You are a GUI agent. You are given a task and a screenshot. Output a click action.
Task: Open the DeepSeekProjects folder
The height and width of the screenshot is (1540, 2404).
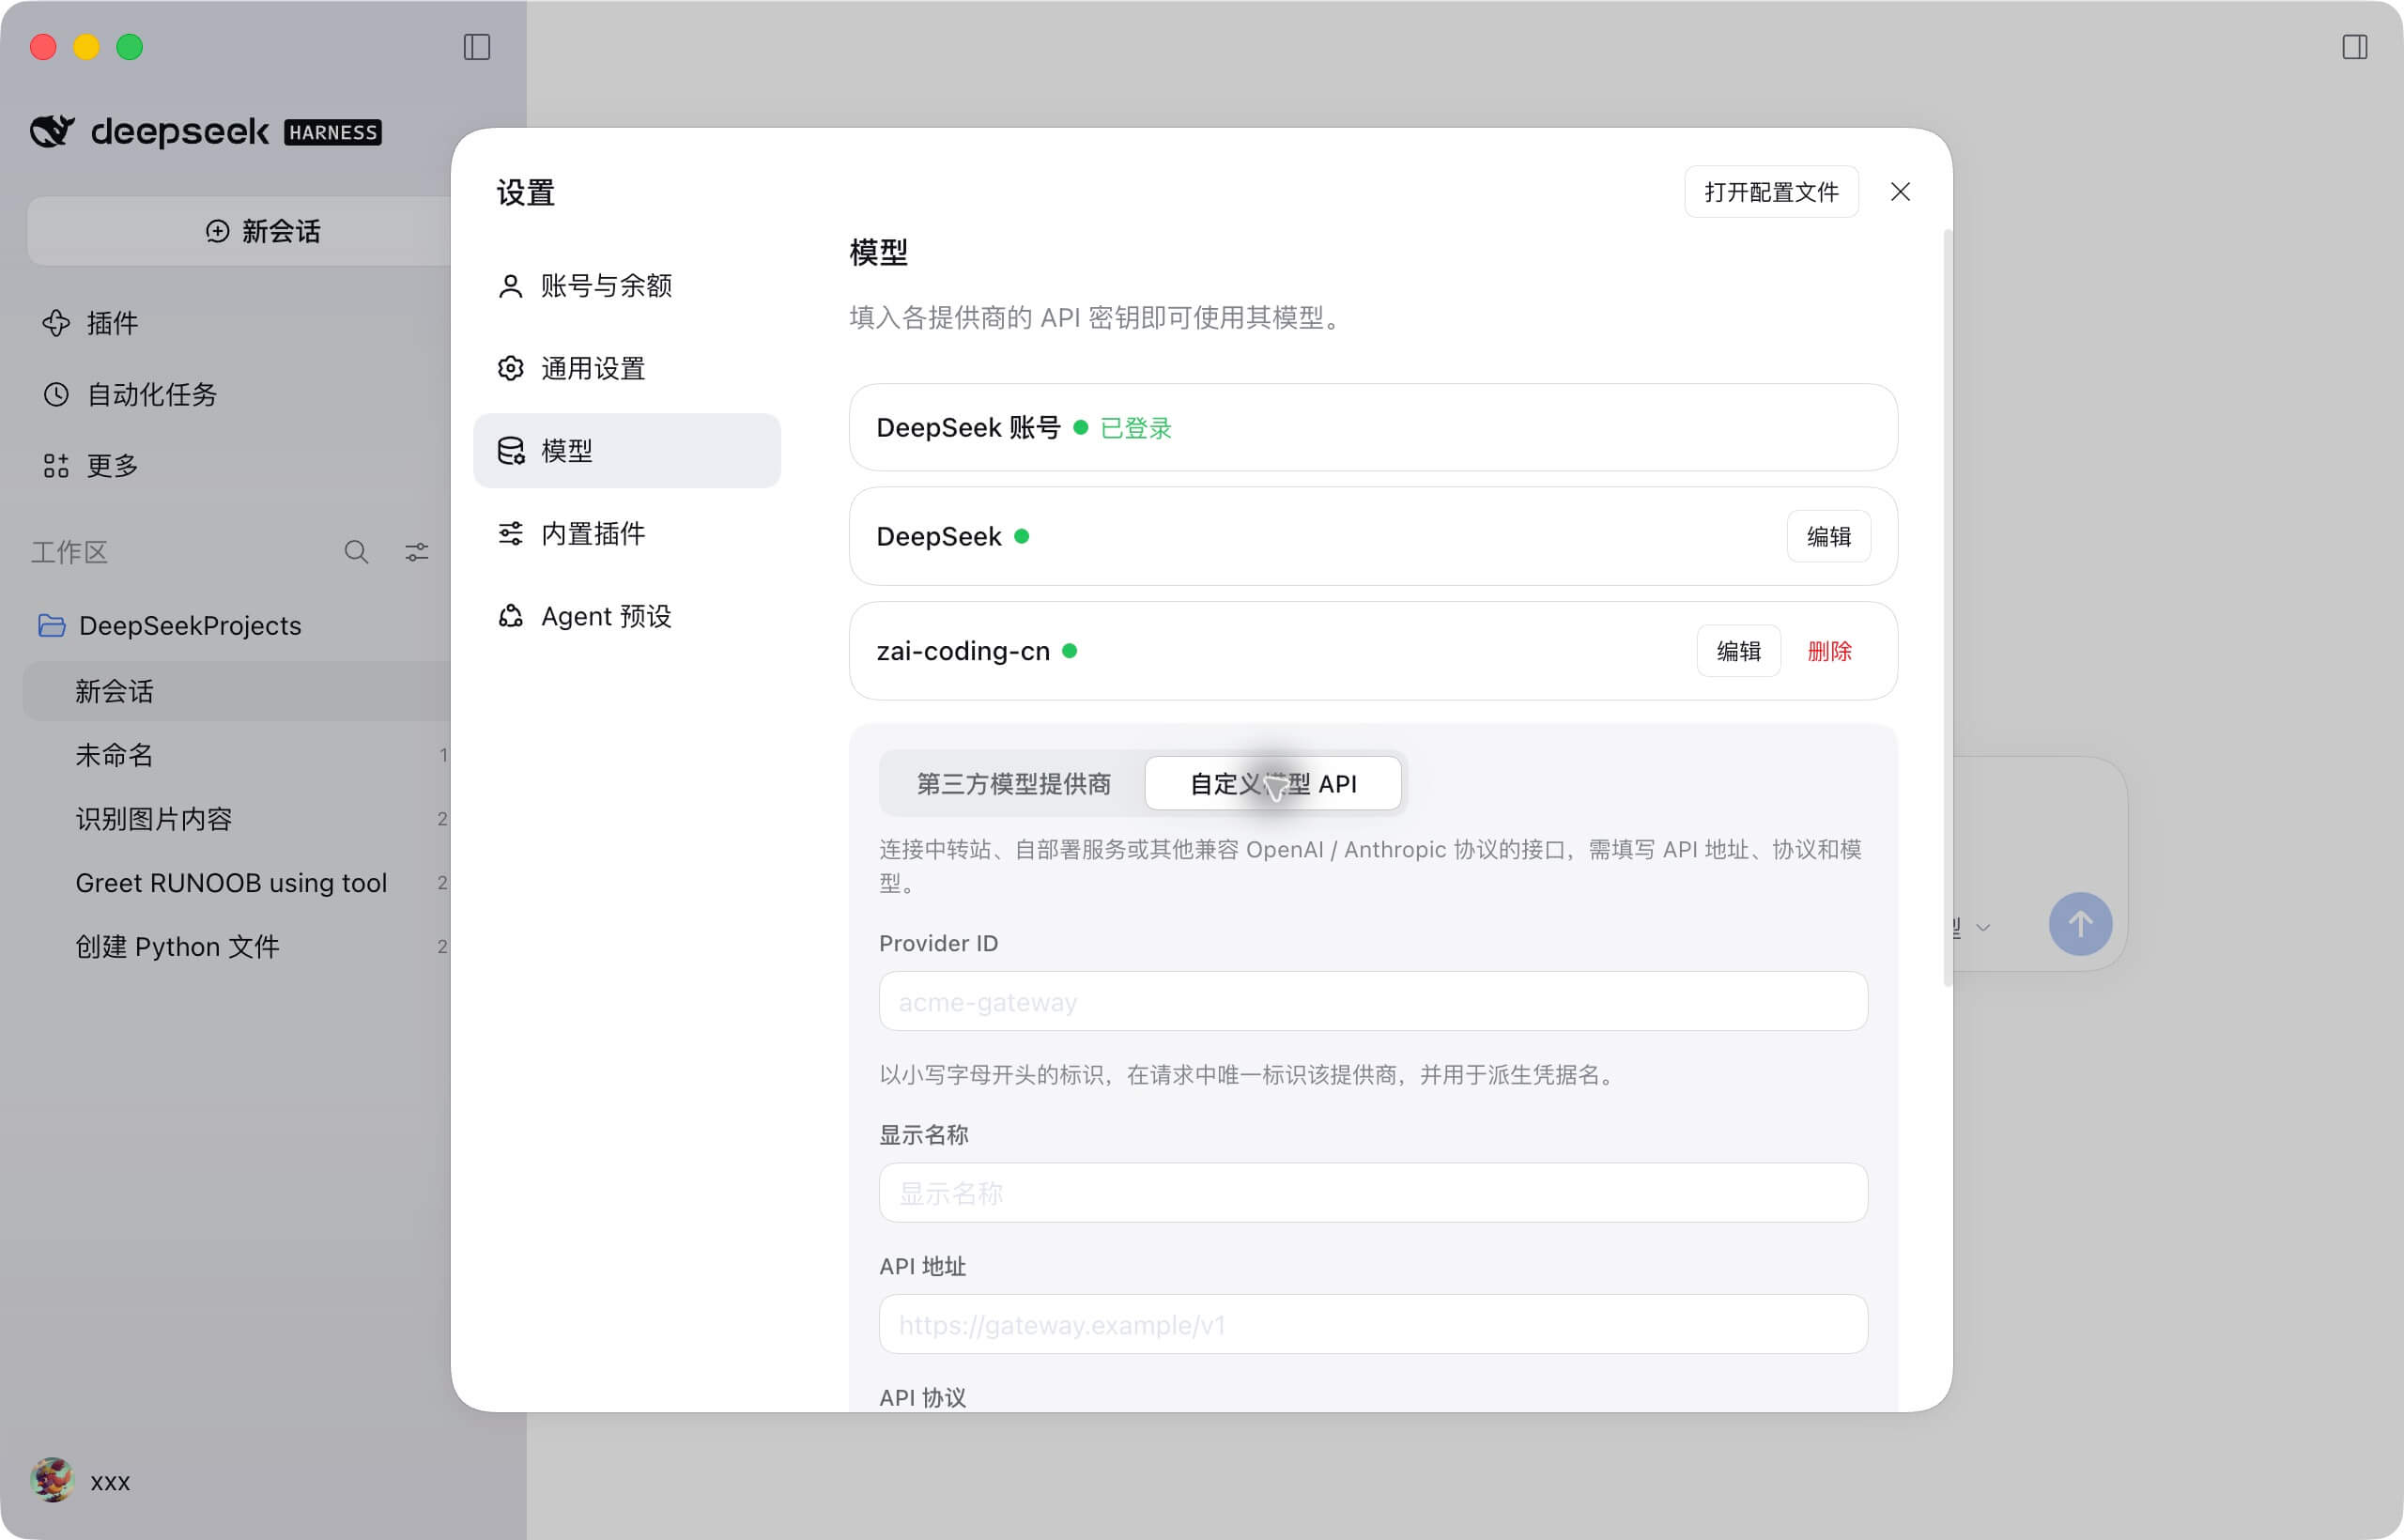click(170, 625)
